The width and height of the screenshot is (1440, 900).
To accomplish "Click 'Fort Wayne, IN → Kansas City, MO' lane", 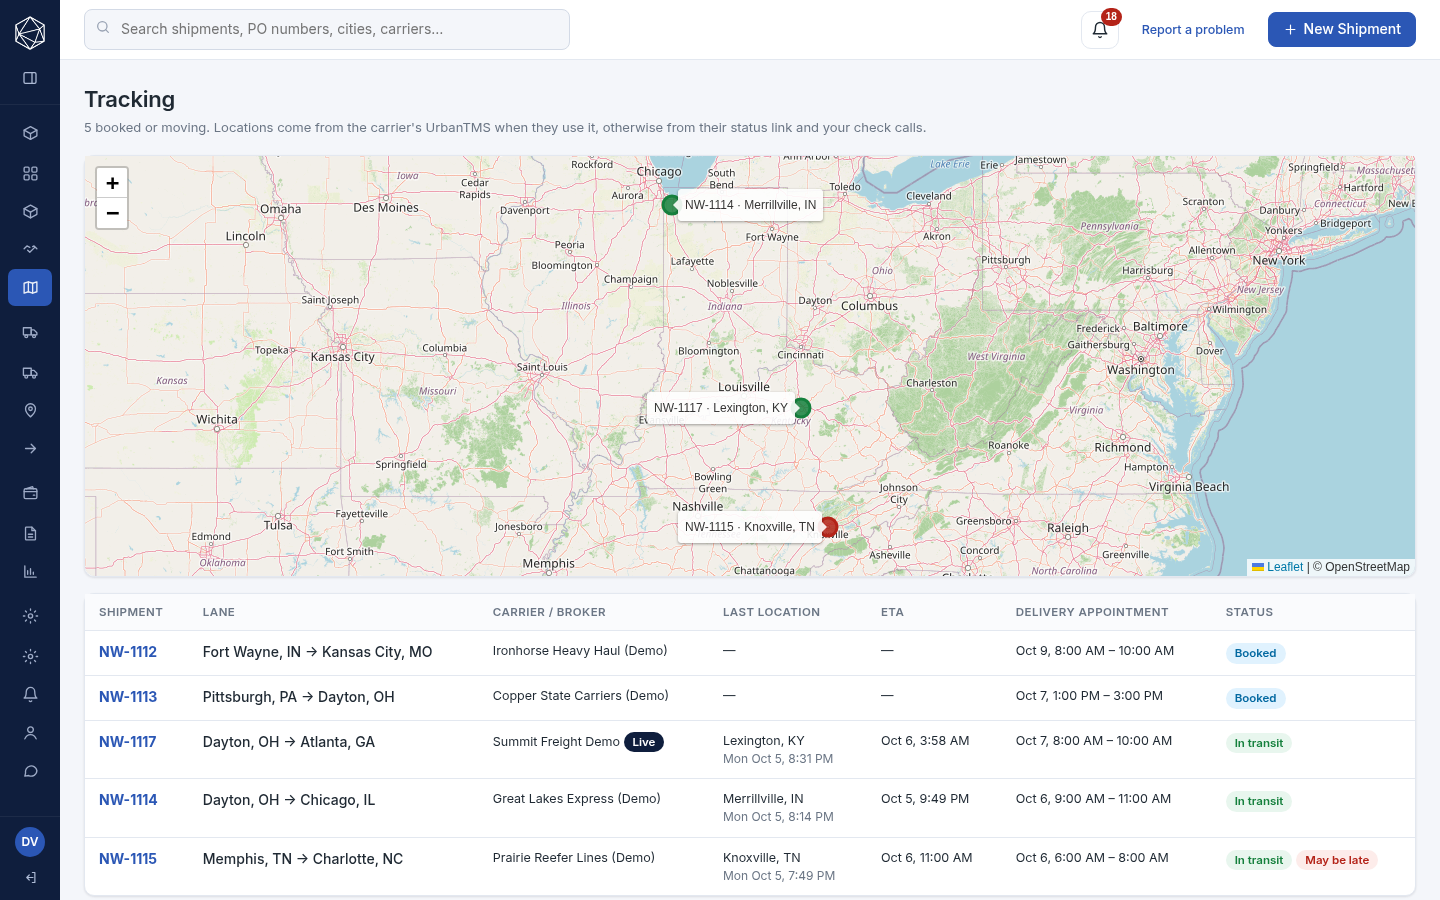I will click(318, 652).
